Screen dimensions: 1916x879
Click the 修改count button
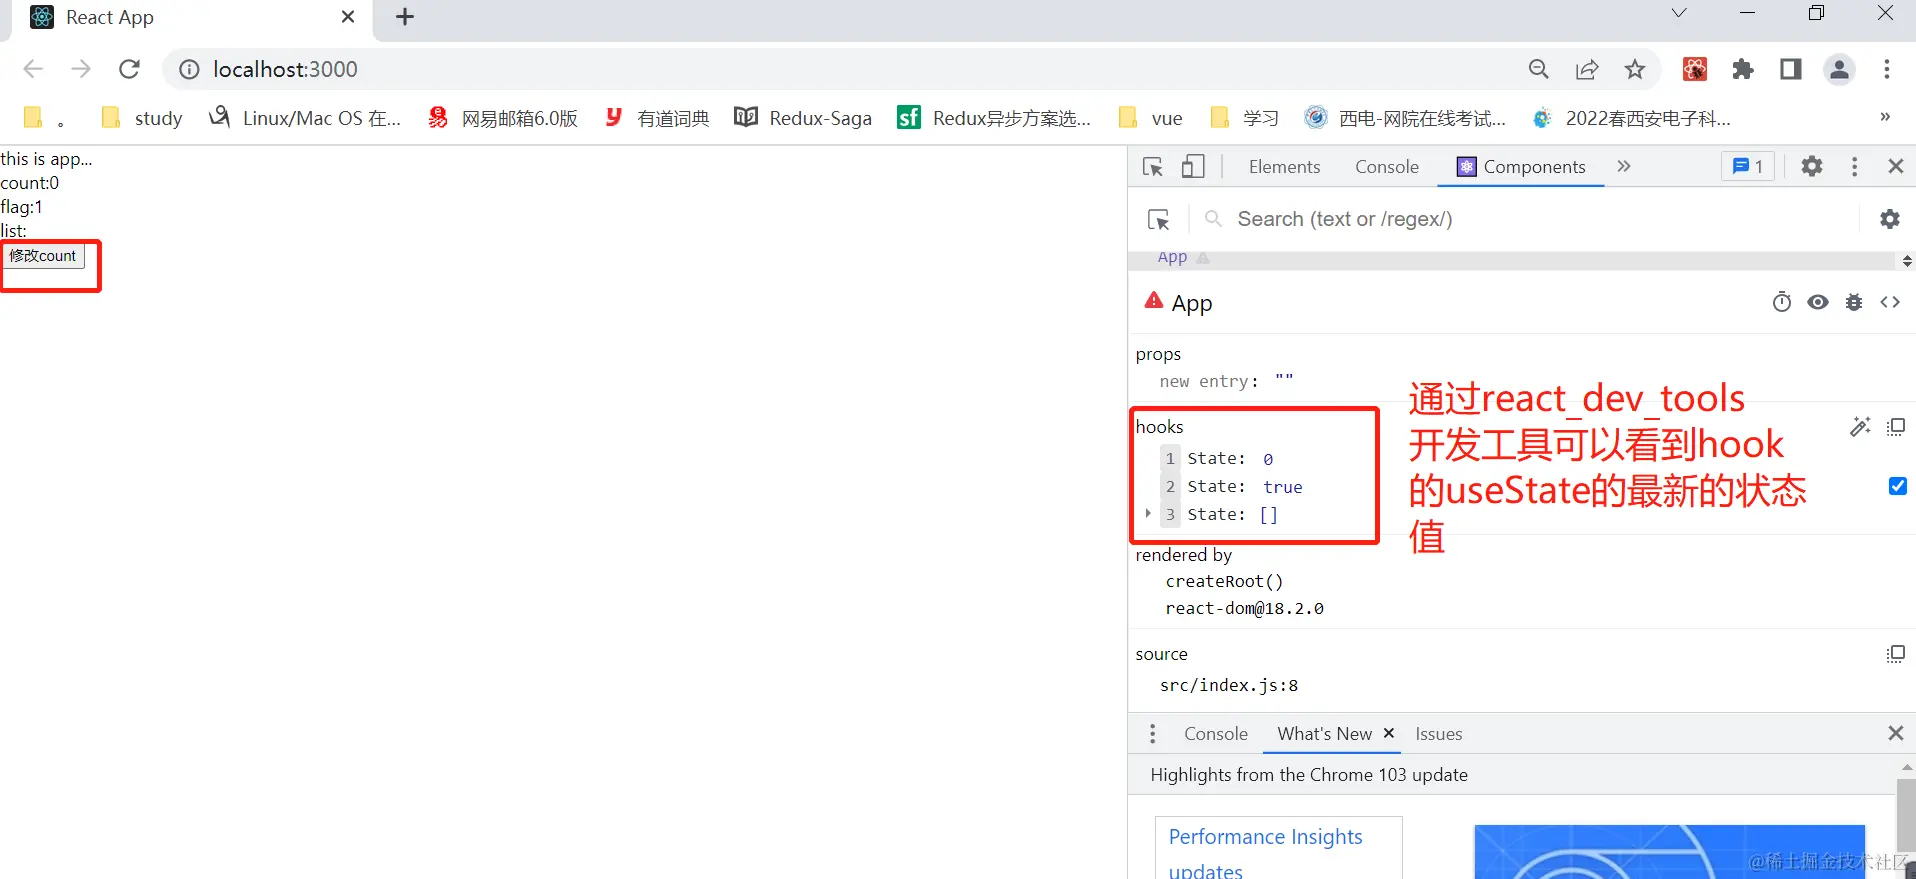[x=43, y=256]
